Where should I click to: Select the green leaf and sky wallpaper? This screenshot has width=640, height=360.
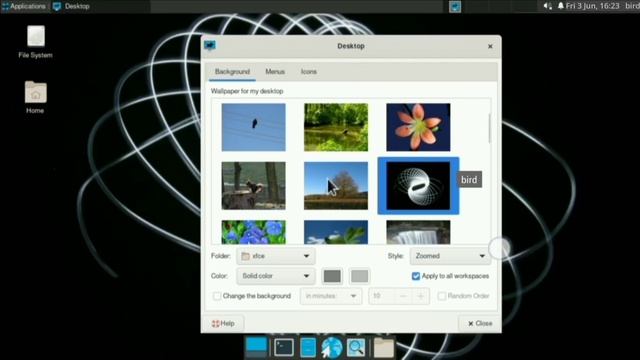point(336,232)
